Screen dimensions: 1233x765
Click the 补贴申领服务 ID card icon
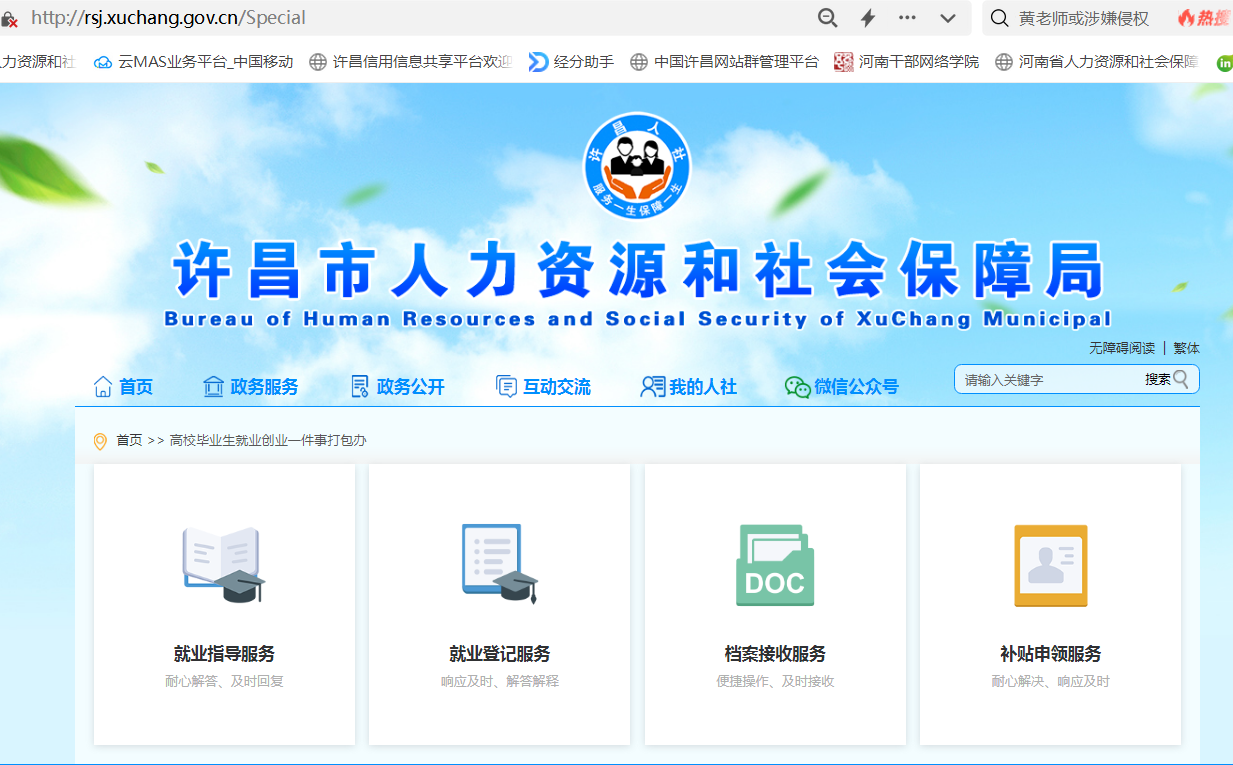[1050, 565]
